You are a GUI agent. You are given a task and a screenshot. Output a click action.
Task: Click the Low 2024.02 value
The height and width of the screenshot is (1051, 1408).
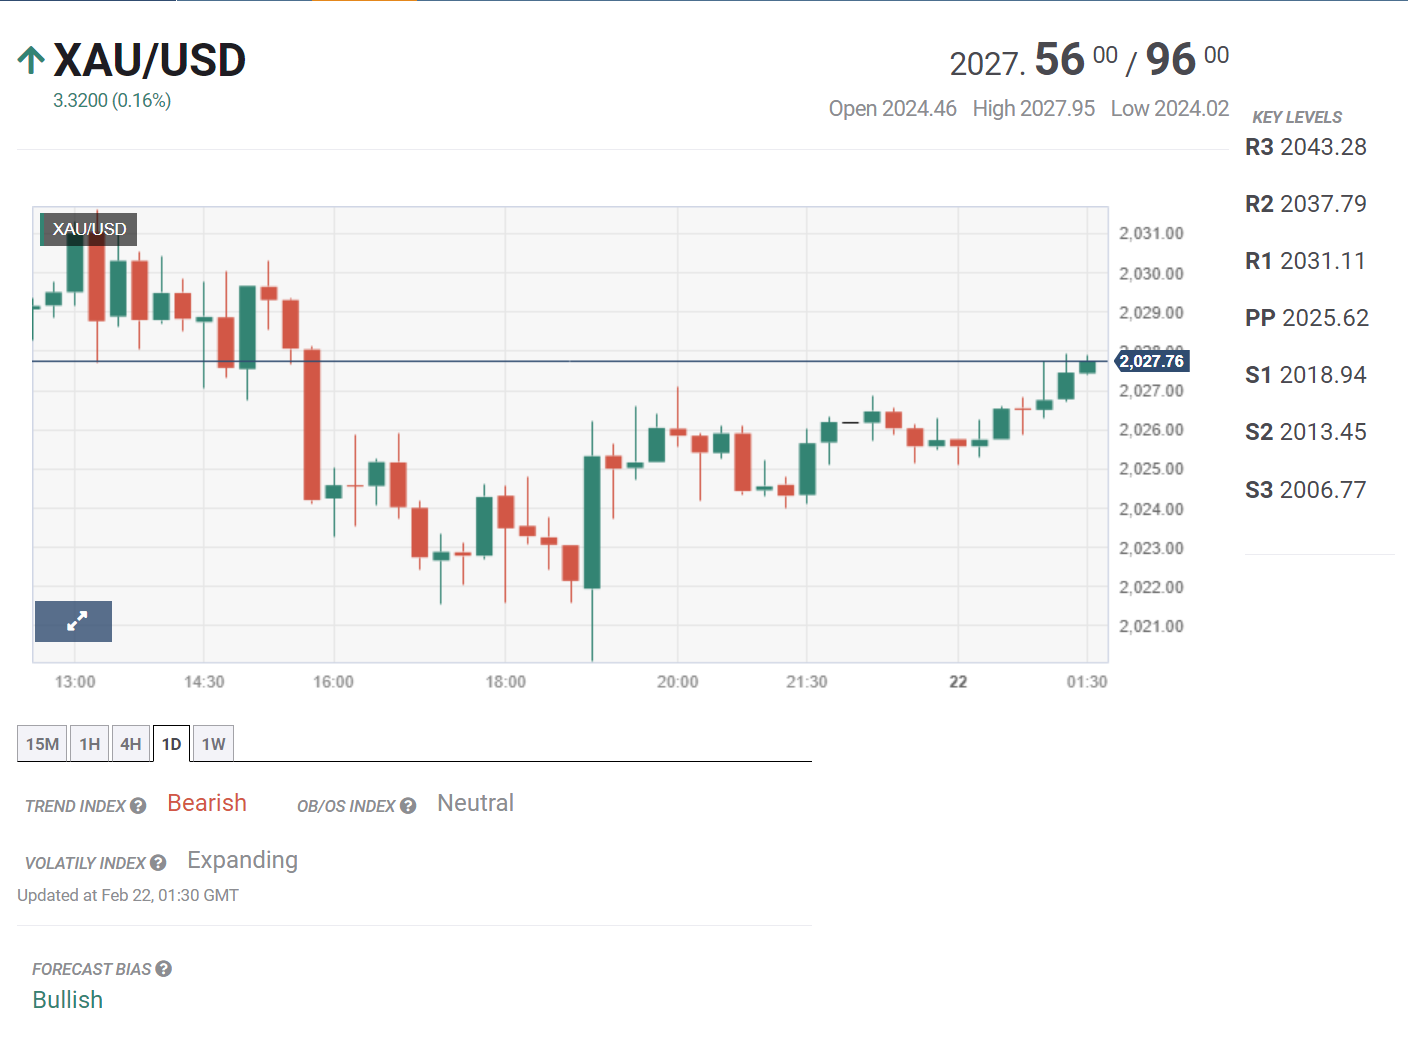[1170, 108]
